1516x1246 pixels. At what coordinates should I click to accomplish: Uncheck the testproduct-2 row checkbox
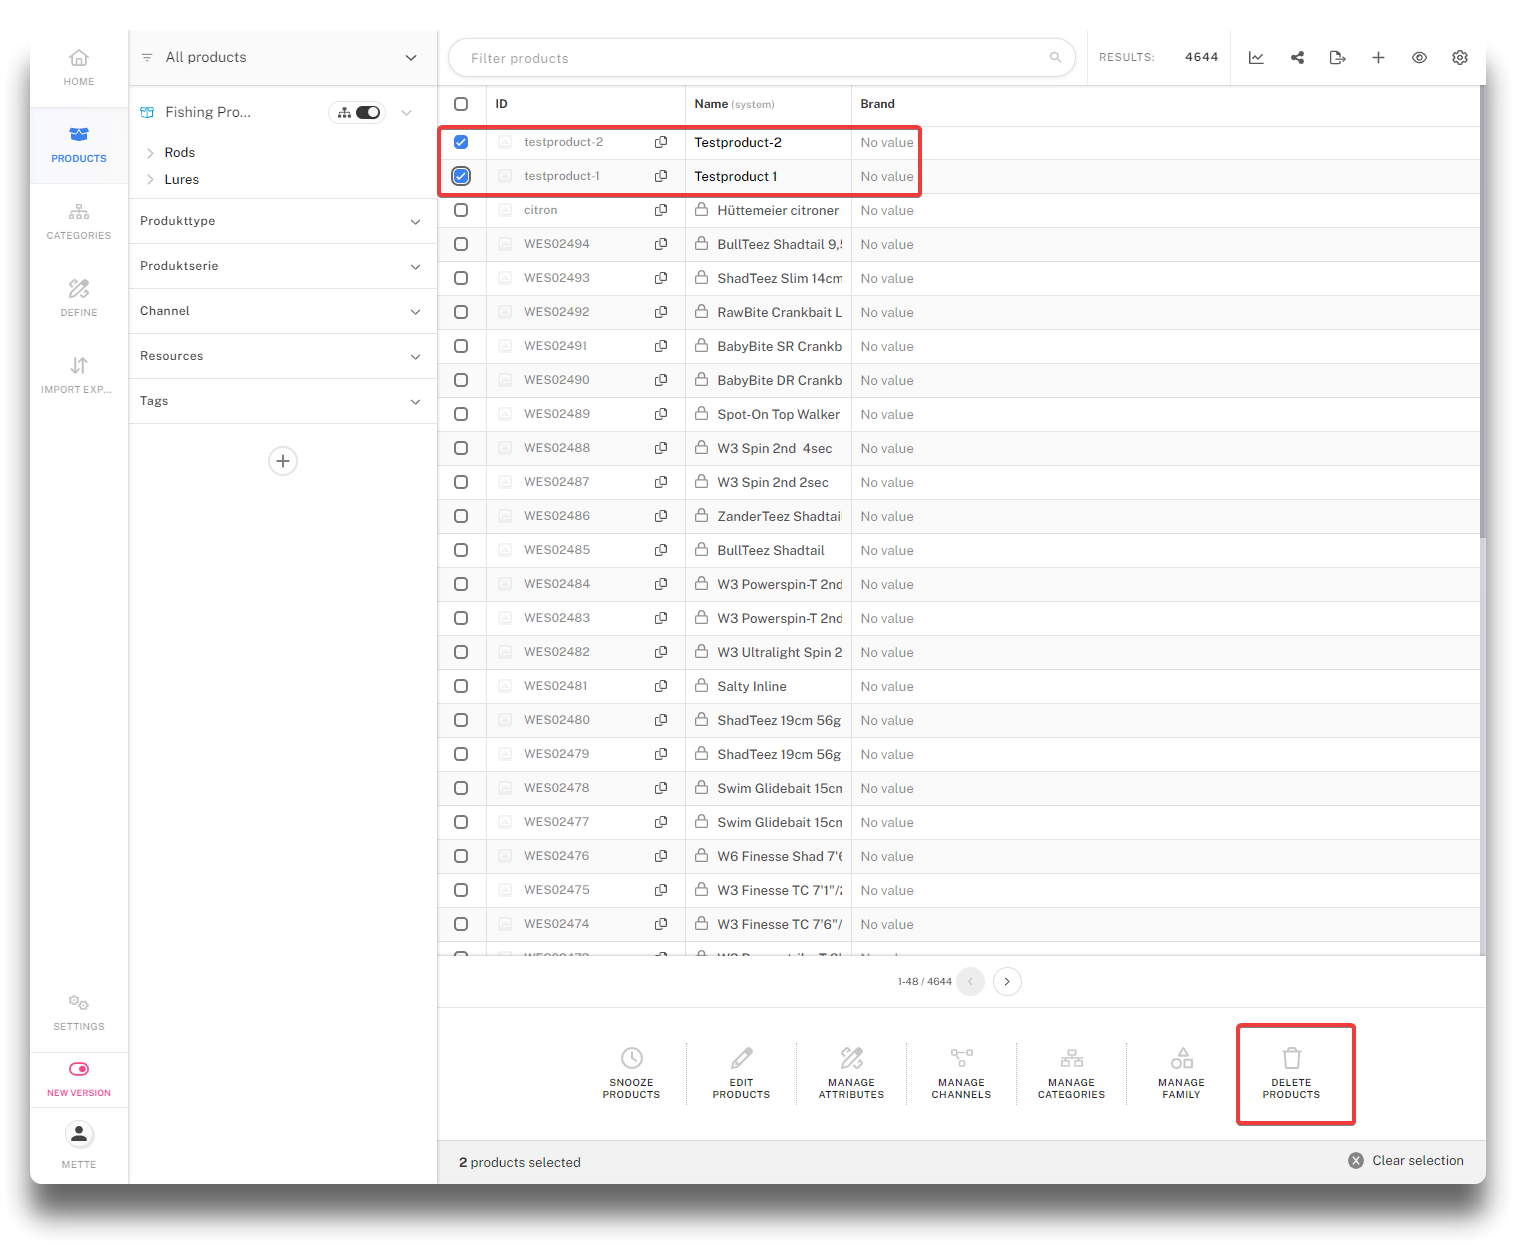pos(461,142)
